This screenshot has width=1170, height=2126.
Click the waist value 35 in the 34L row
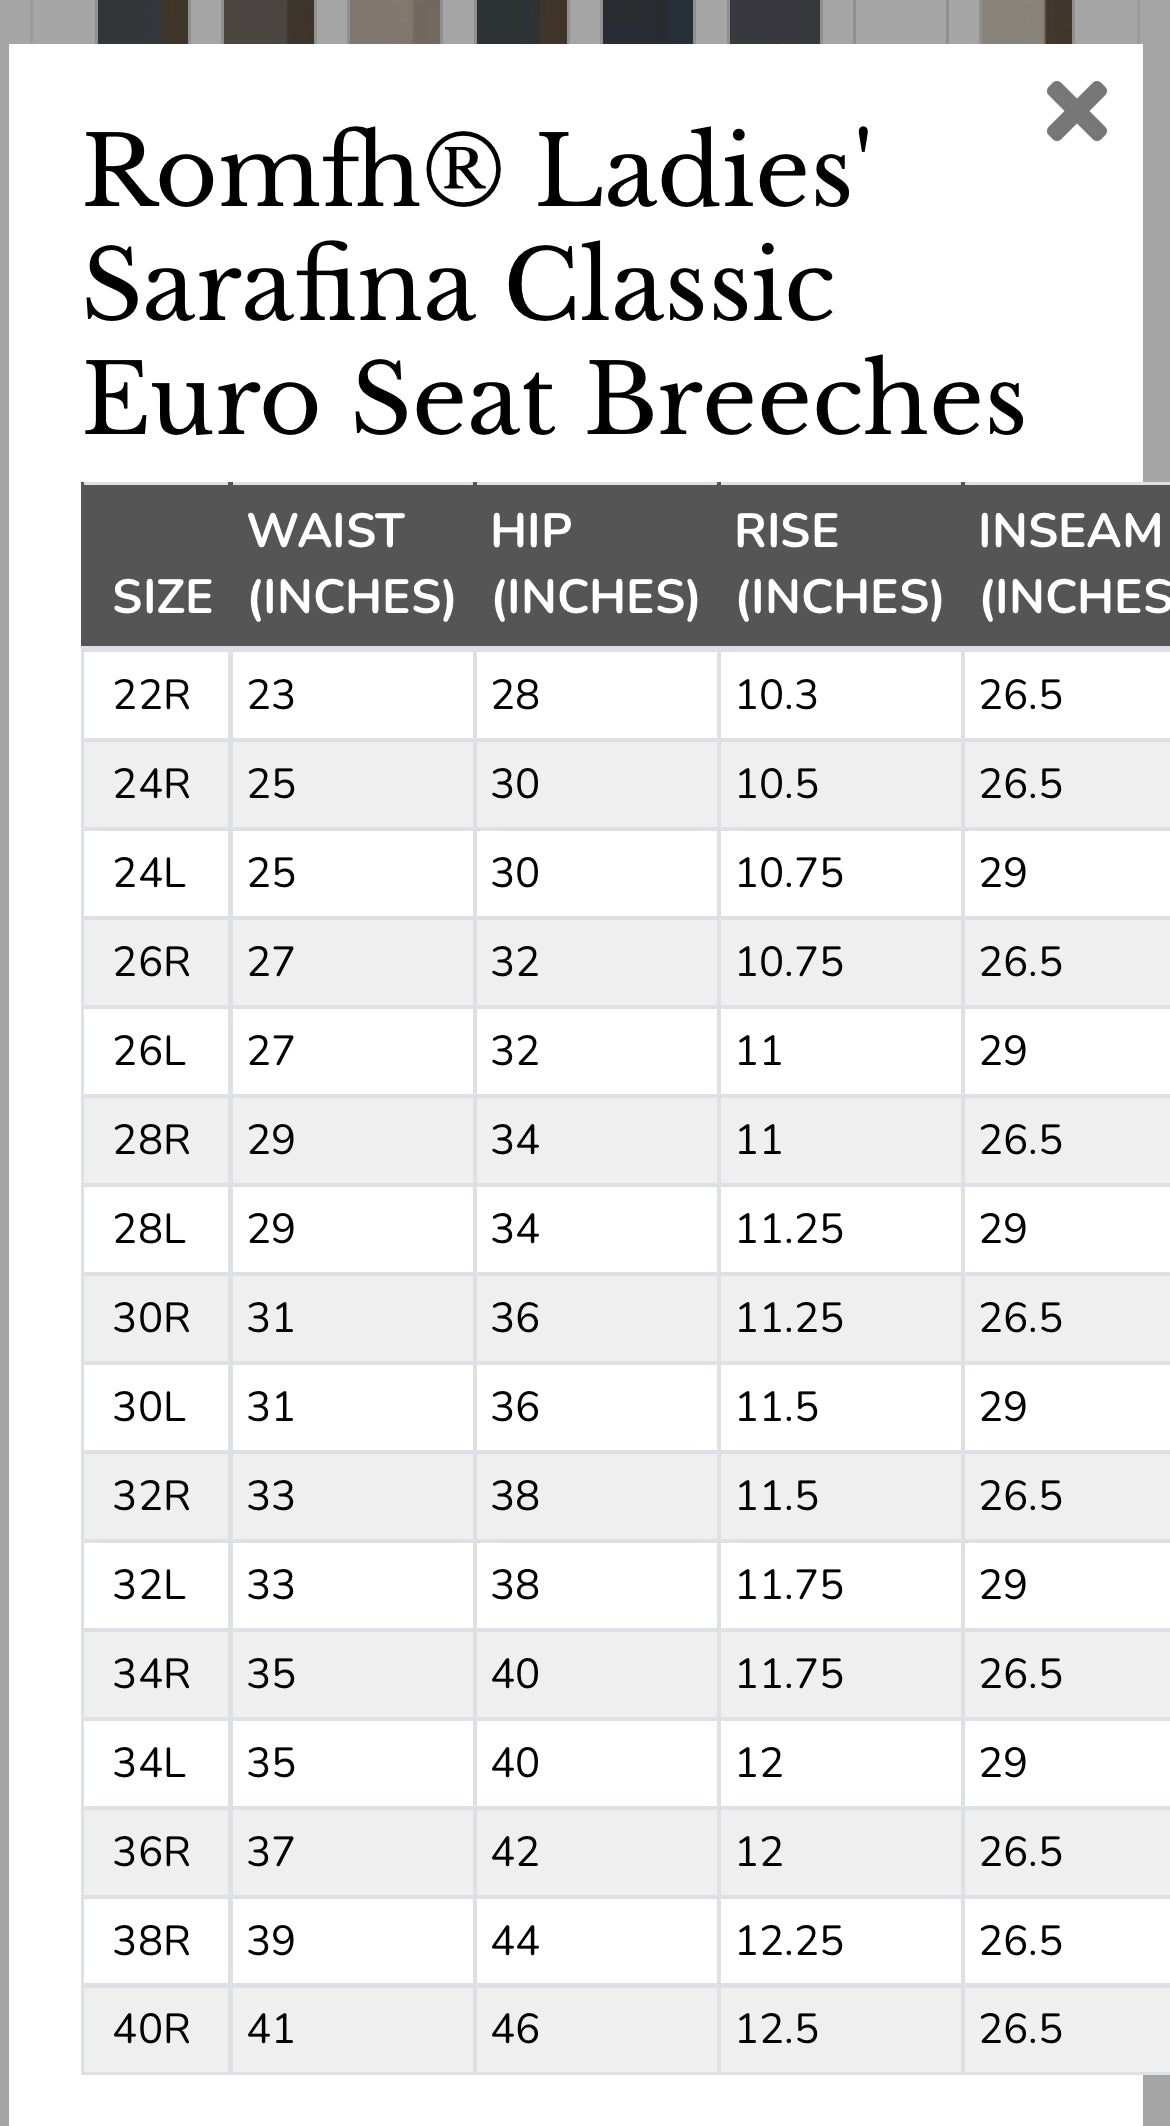(x=271, y=1763)
